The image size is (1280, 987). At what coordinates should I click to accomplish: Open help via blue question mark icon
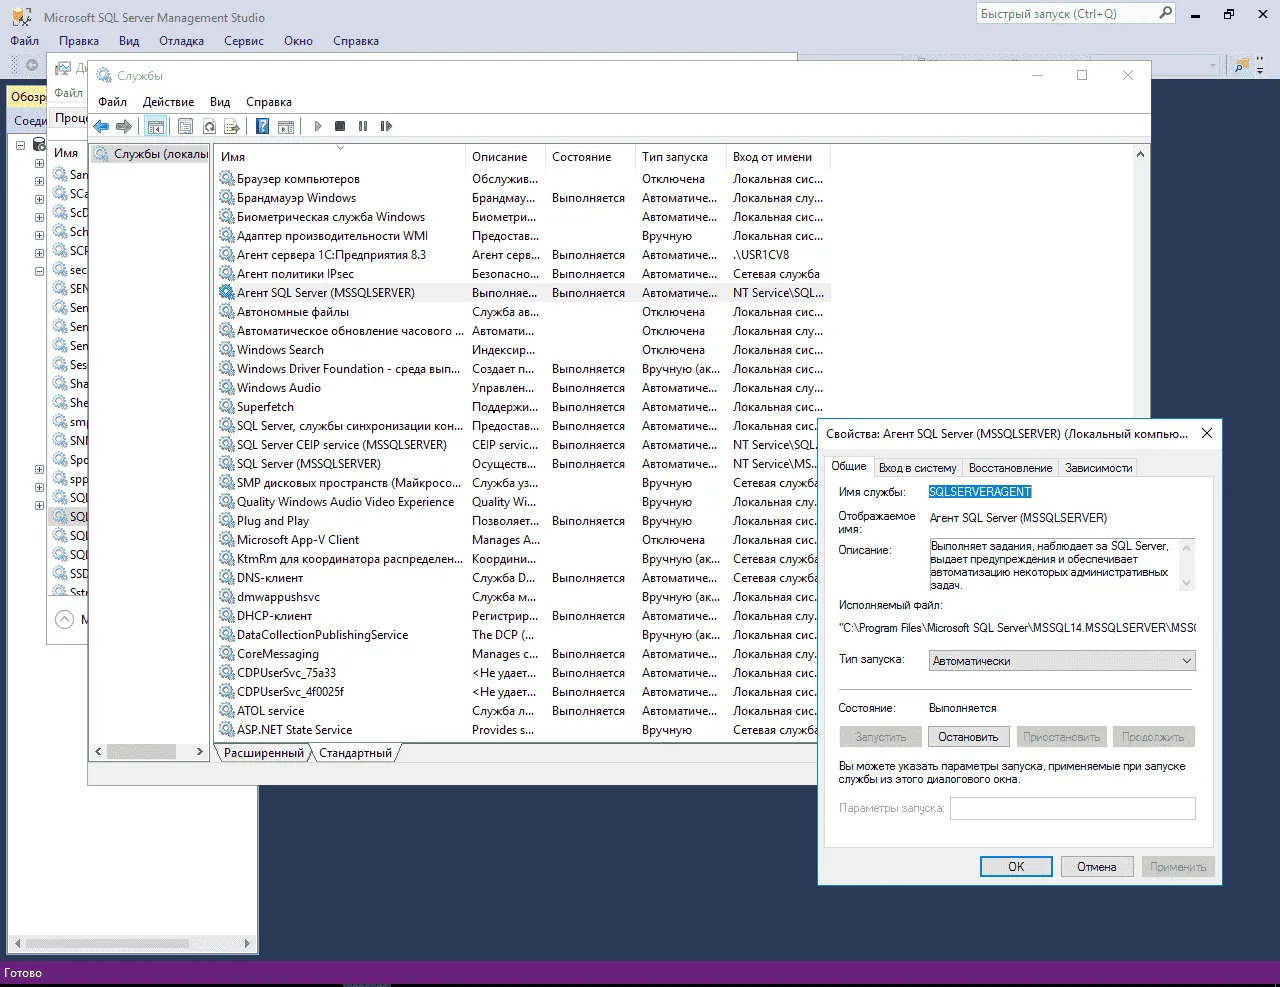pos(262,126)
